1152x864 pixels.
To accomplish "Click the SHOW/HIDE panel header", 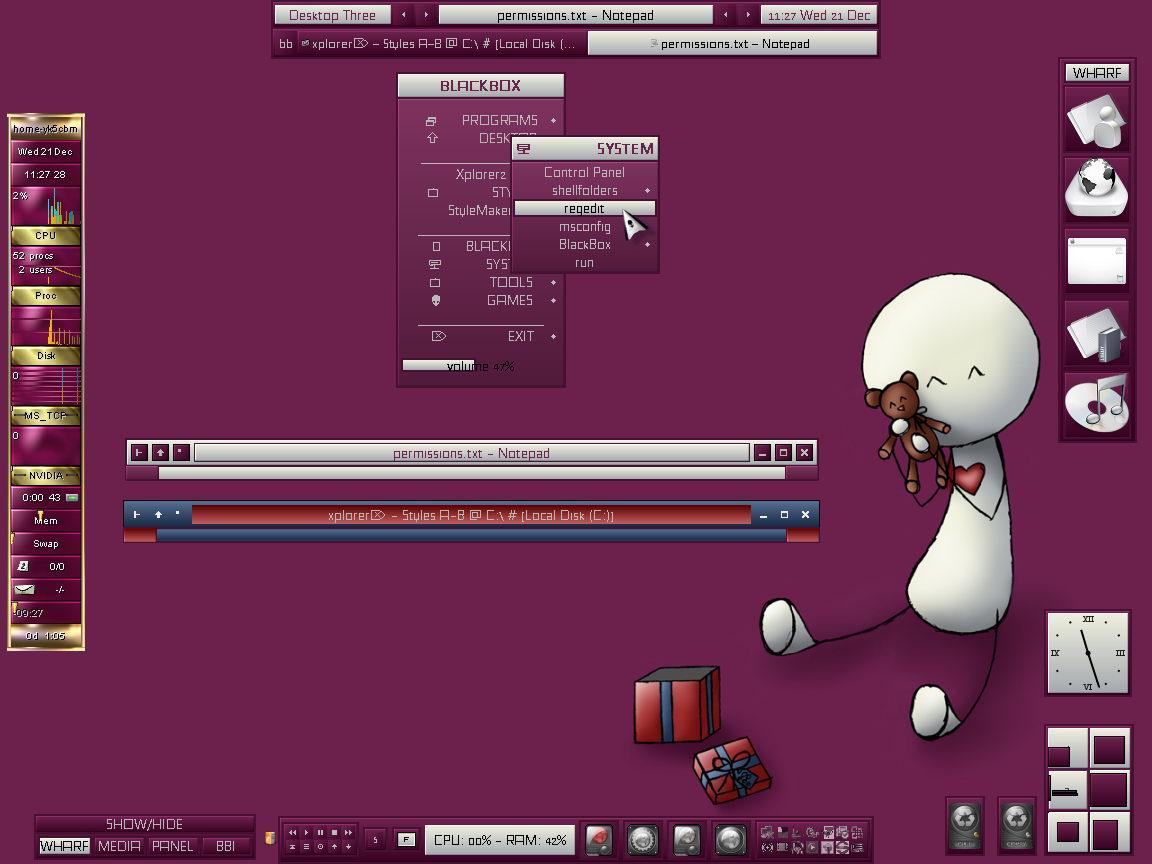I will coord(144,824).
